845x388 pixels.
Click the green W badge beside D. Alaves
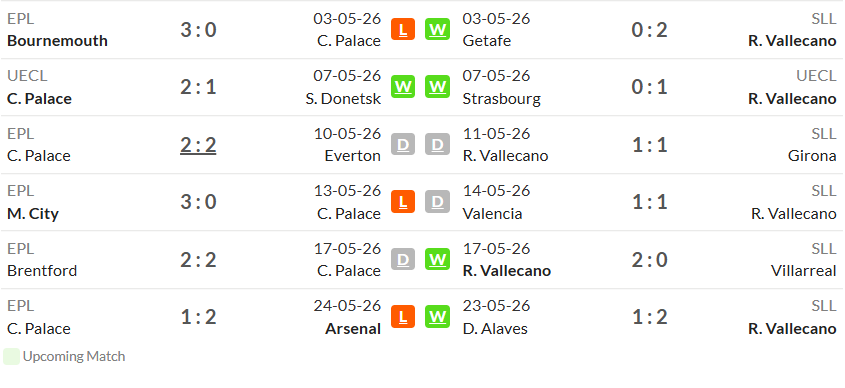click(437, 317)
